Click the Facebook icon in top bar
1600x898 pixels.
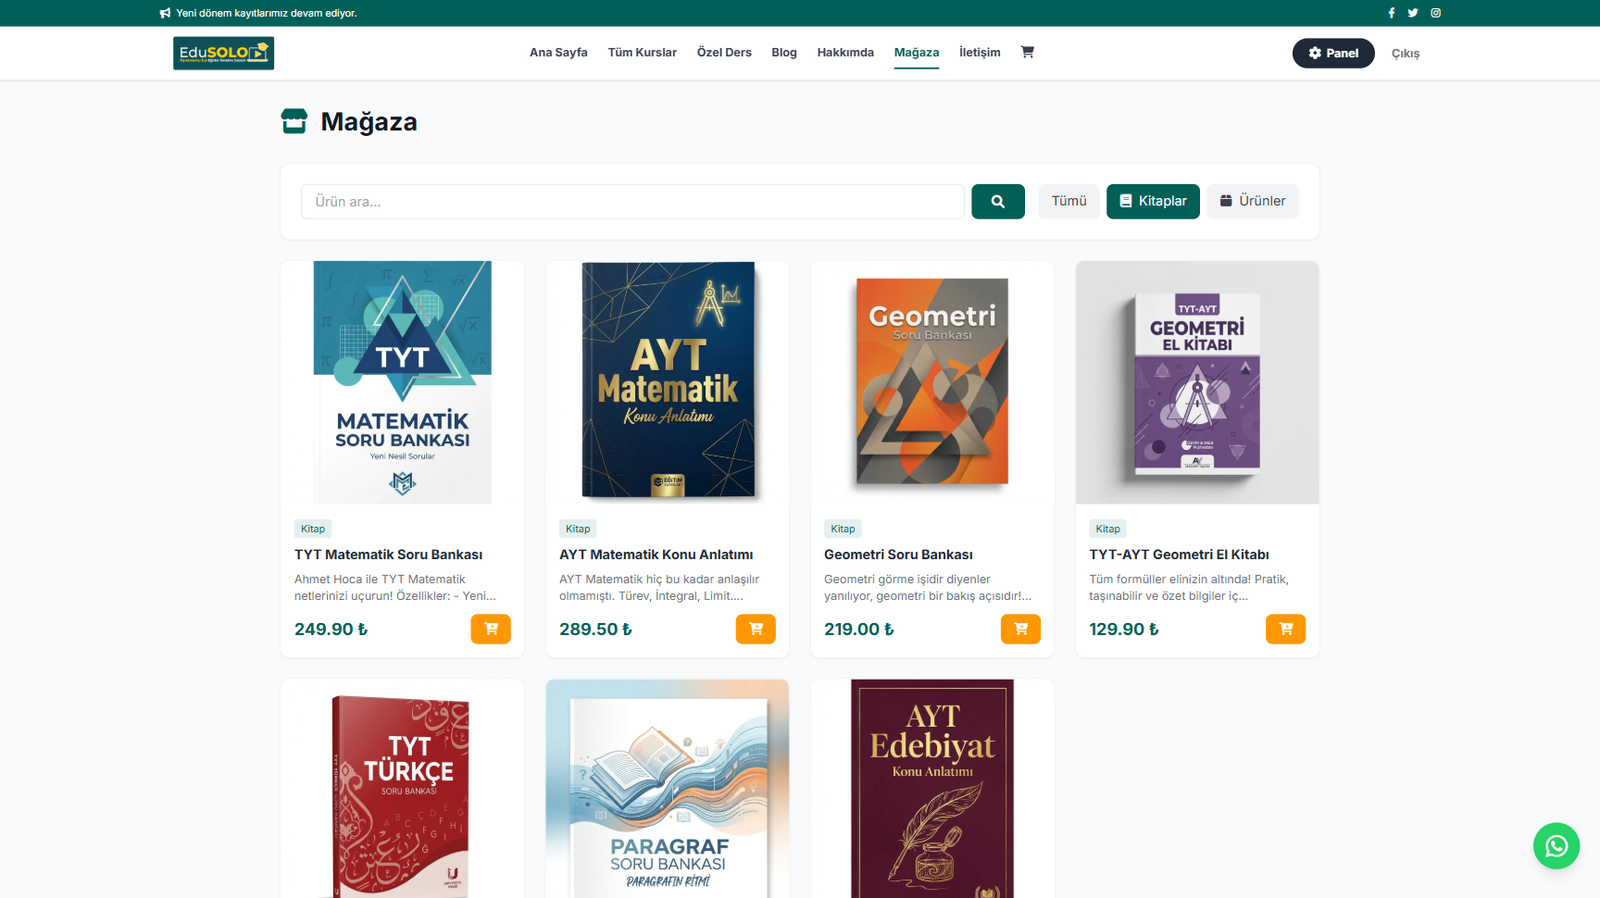coord(1391,13)
